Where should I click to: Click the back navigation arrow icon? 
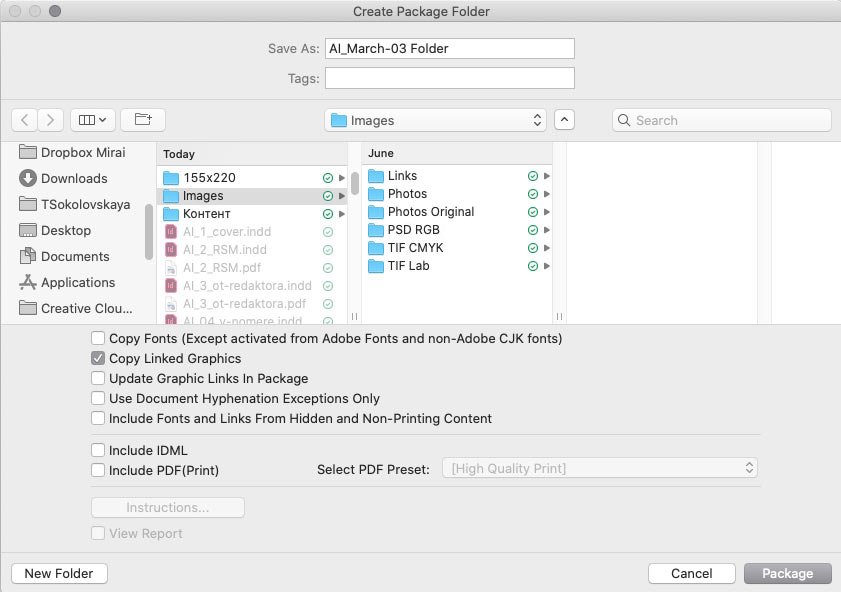[x=24, y=120]
